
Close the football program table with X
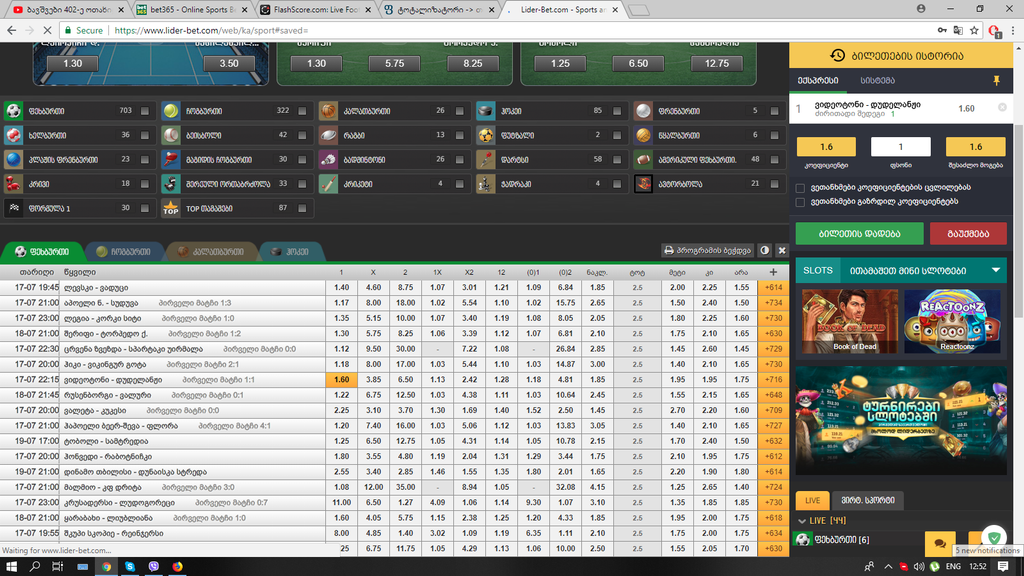(782, 250)
